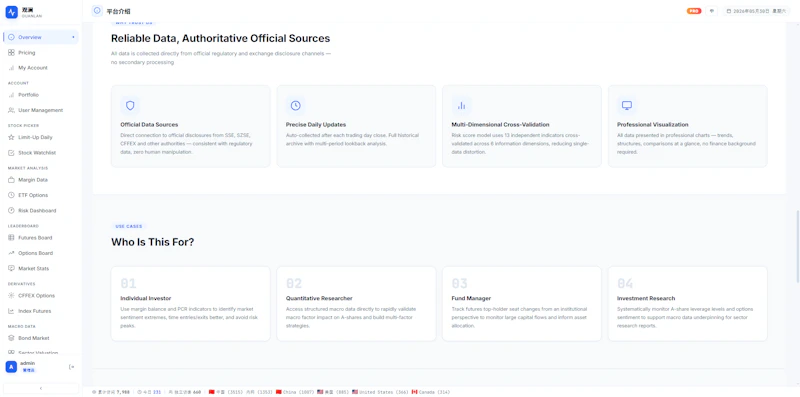This screenshot has height=397, width=800.
Task: Click the CFFEX Options sun icon
Action: tap(11, 295)
